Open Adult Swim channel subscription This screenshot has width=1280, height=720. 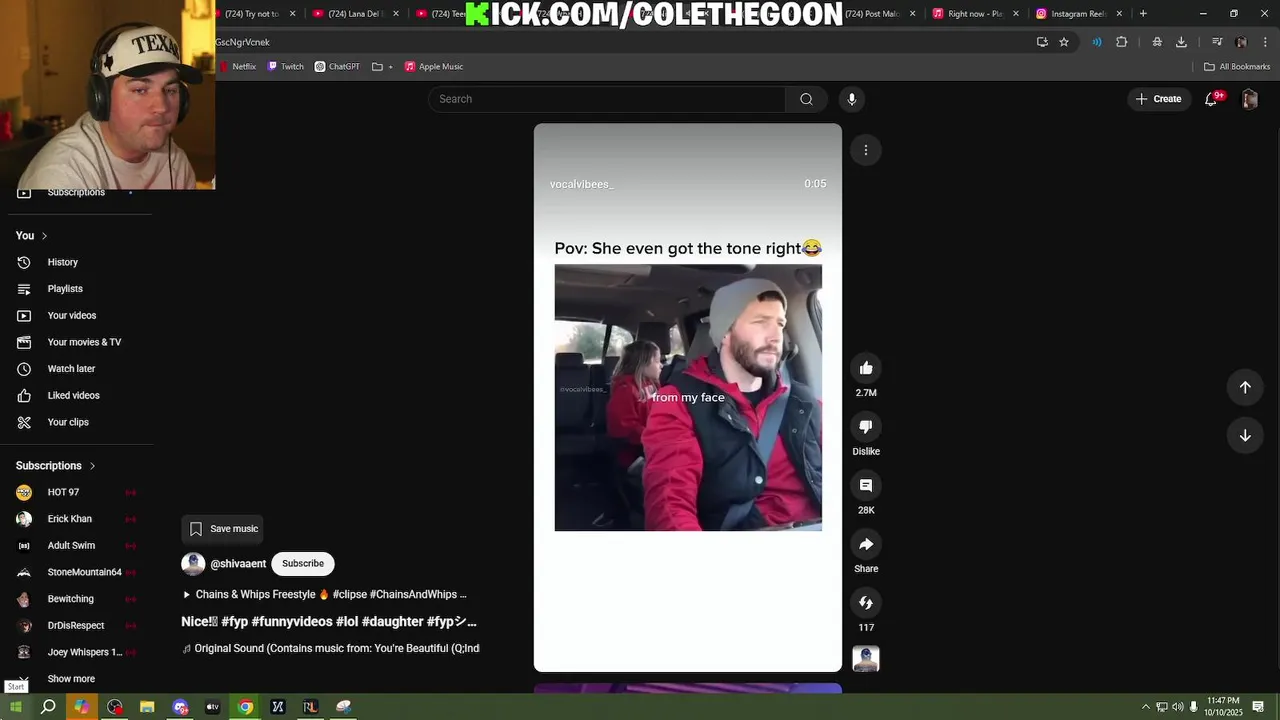coord(71,546)
